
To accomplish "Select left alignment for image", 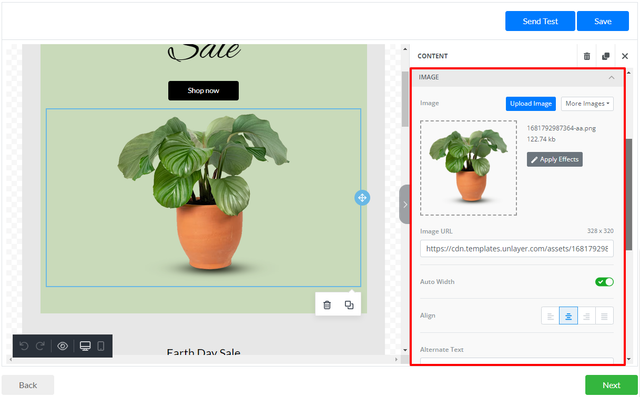I will tap(550, 316).
